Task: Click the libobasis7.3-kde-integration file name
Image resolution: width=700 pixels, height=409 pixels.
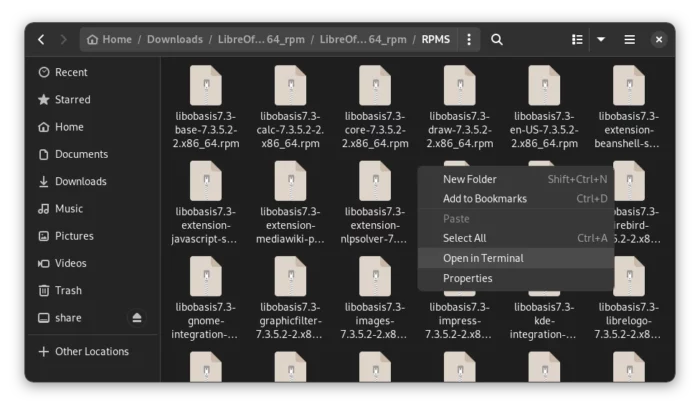Action: pos(544,321)
